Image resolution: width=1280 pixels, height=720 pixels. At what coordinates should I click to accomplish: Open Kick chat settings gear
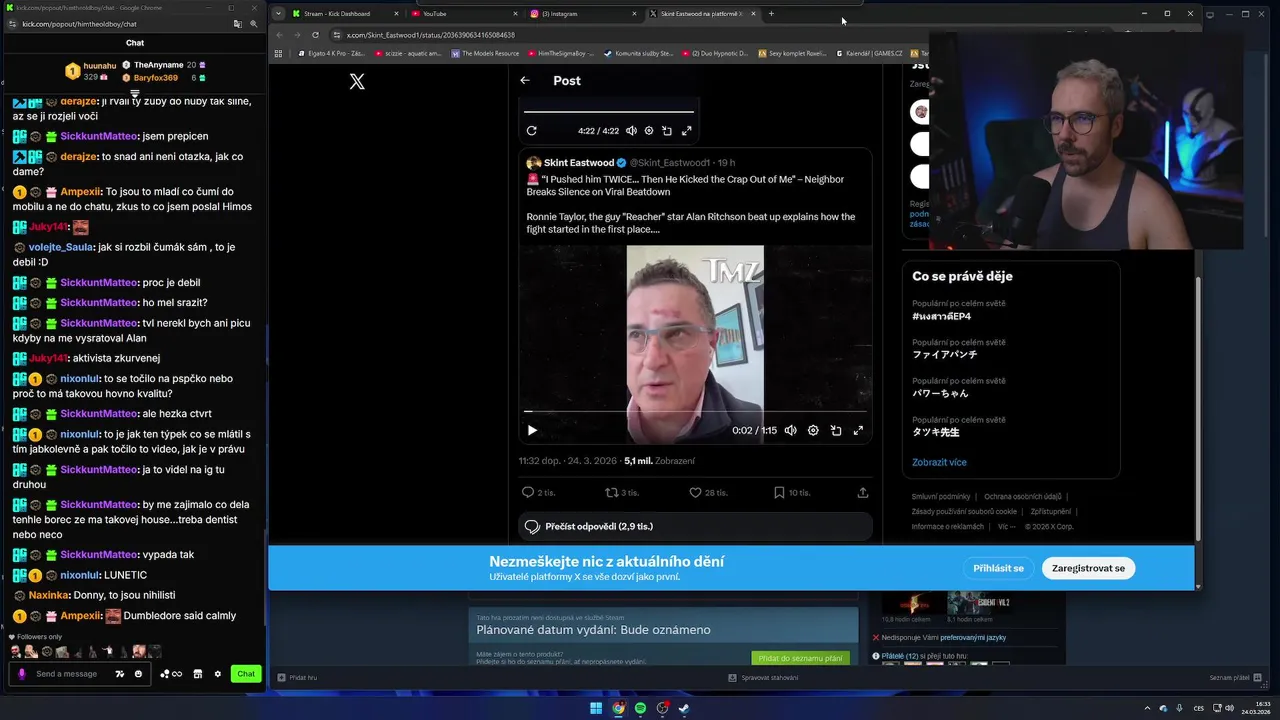pos(218,674)
